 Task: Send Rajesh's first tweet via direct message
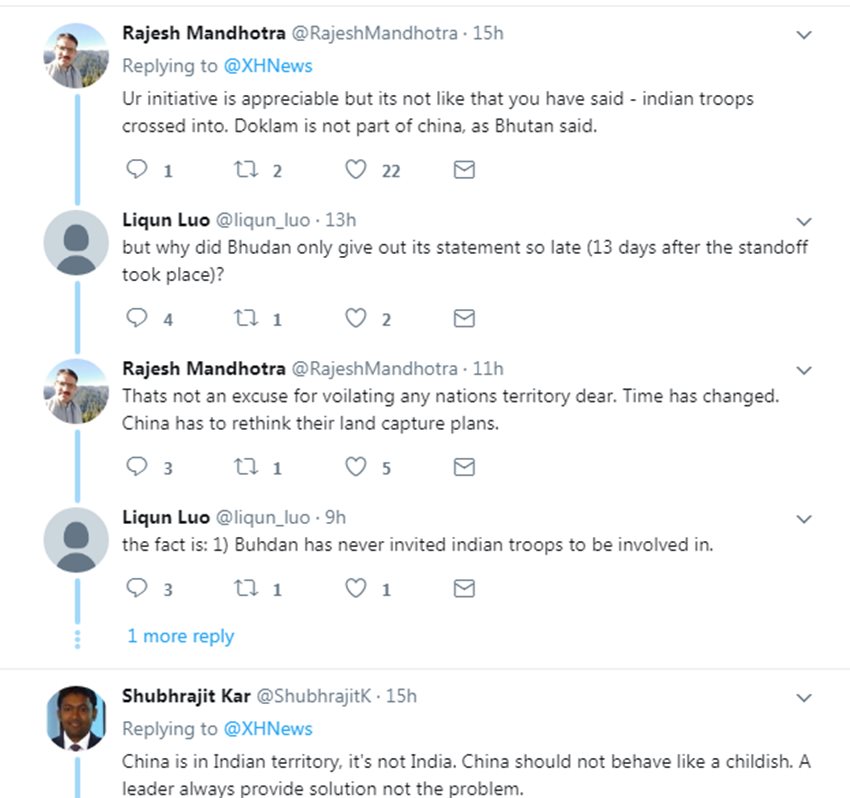tap(464, 170)
